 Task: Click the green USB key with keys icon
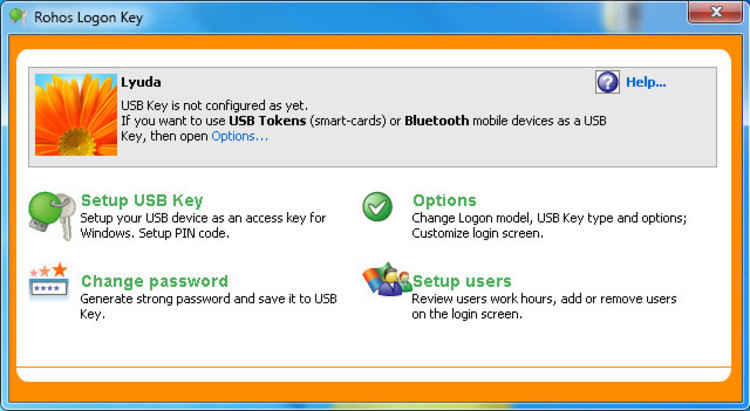pos(52,216)
